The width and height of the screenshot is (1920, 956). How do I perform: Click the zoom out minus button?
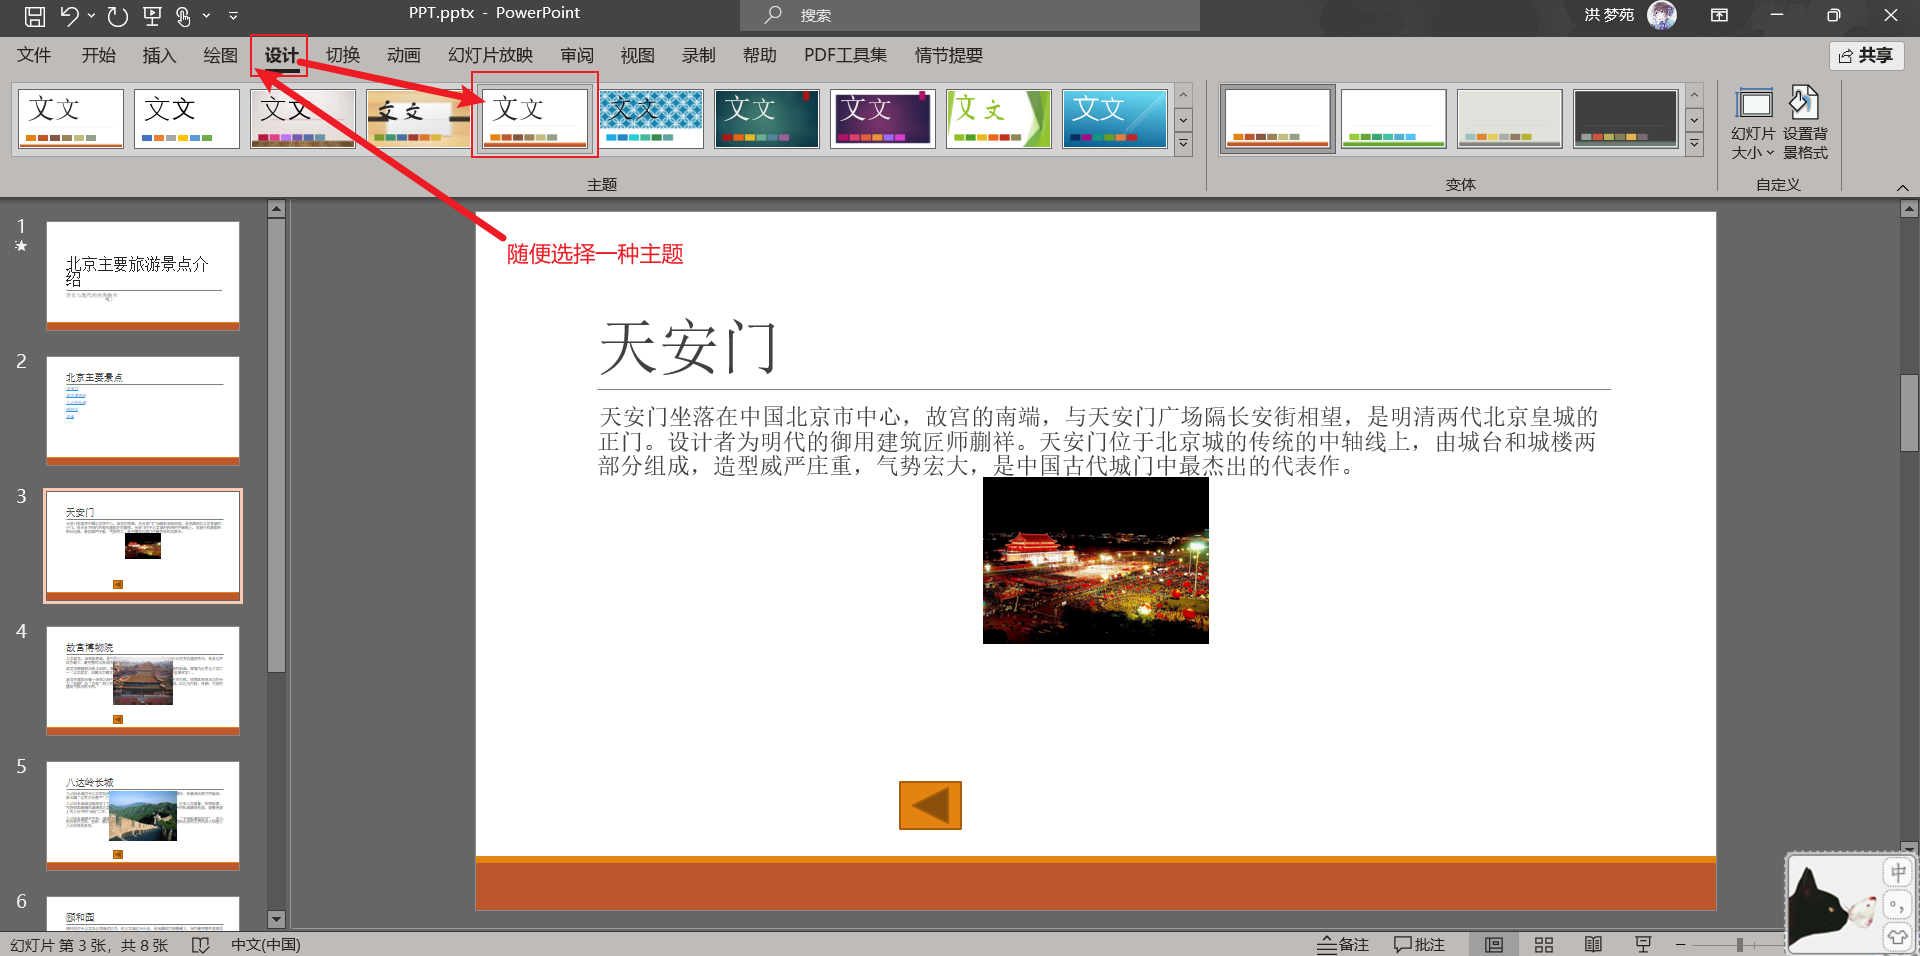(x=1681, y=944)
